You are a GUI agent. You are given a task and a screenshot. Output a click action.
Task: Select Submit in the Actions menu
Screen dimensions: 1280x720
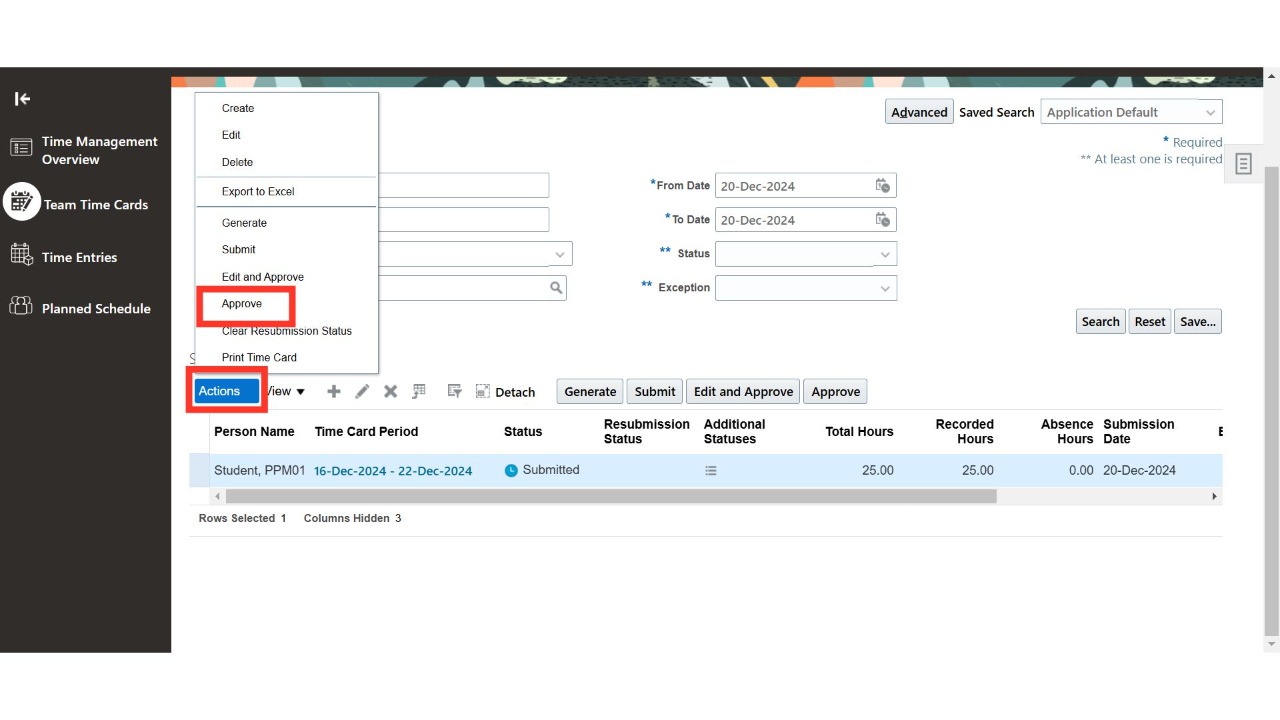coord(238,250)
